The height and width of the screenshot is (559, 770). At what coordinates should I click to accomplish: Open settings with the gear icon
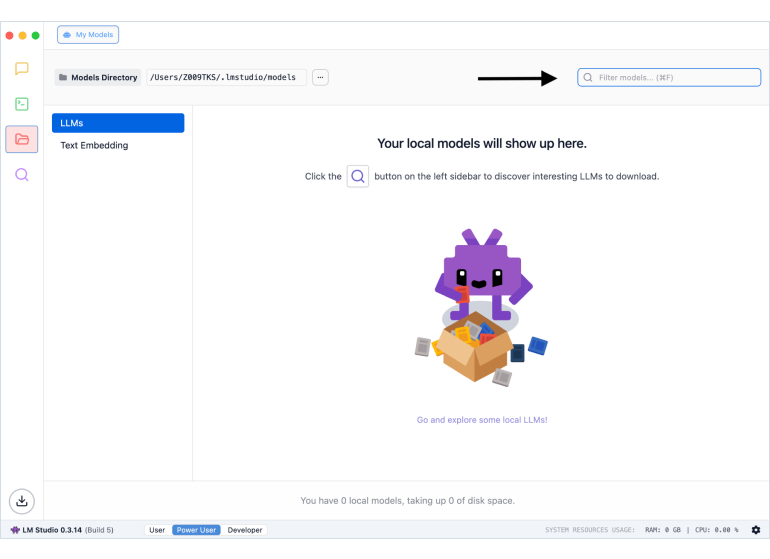point(756,530)
